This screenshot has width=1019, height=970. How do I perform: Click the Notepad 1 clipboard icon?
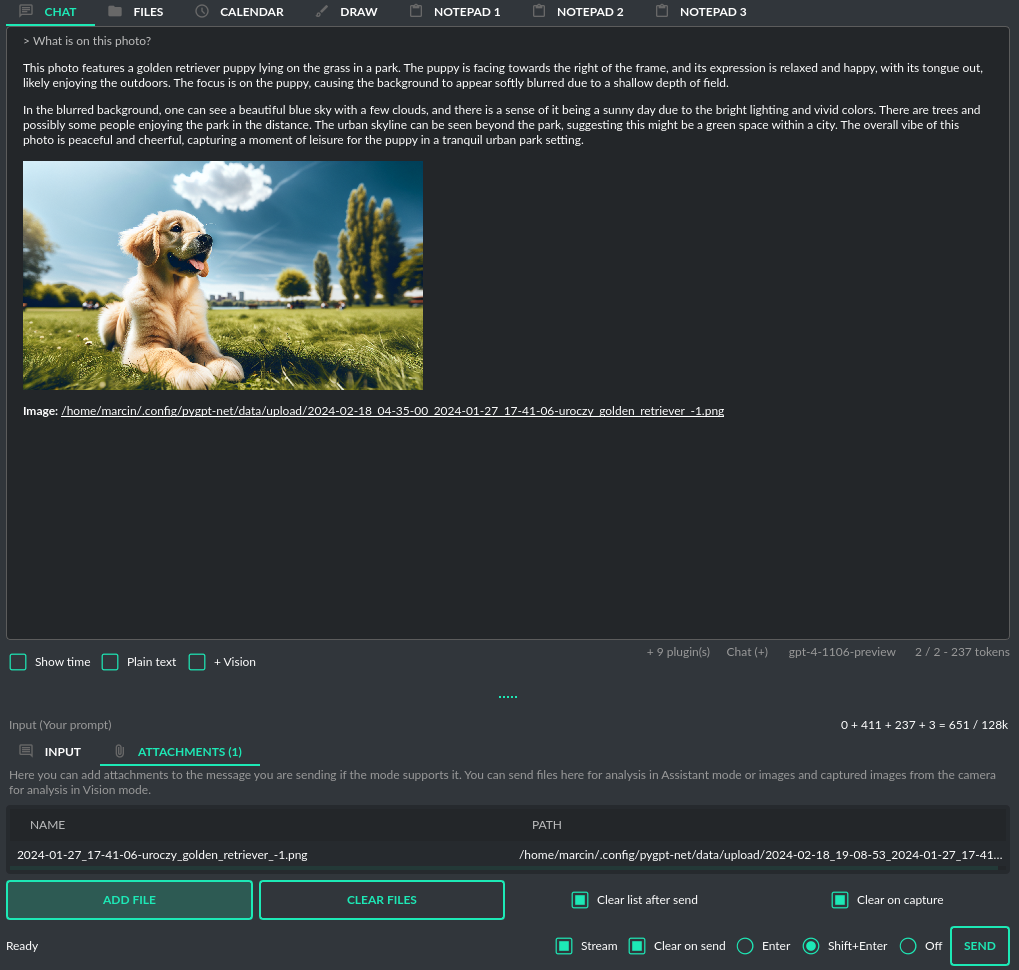[x=415, y=12]
